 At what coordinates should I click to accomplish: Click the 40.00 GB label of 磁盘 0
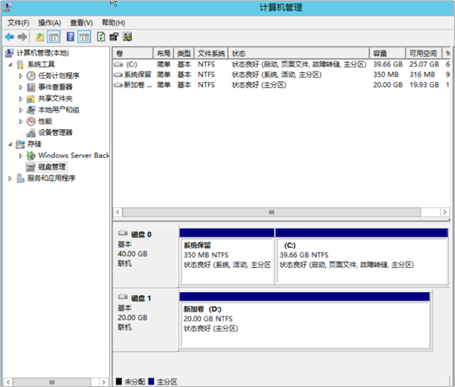click(x=132, y=254)
